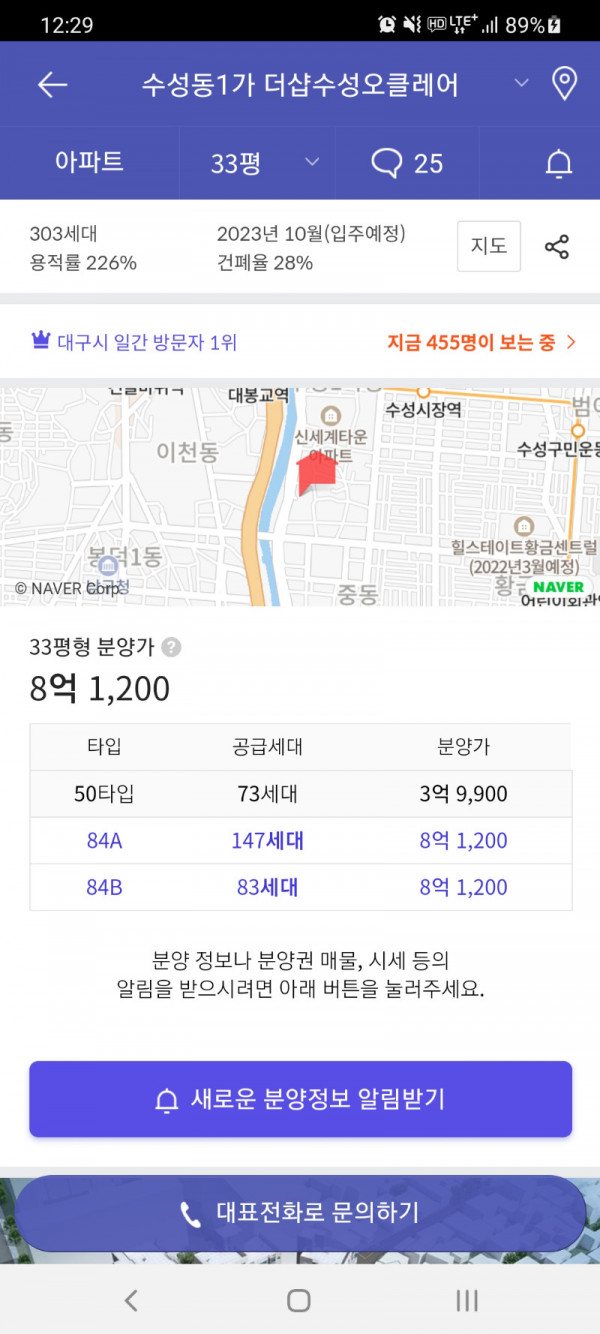Open the map location pin icon
Image resolution: width=600 pixels, height=1334 pixels.
click(565, 84)
